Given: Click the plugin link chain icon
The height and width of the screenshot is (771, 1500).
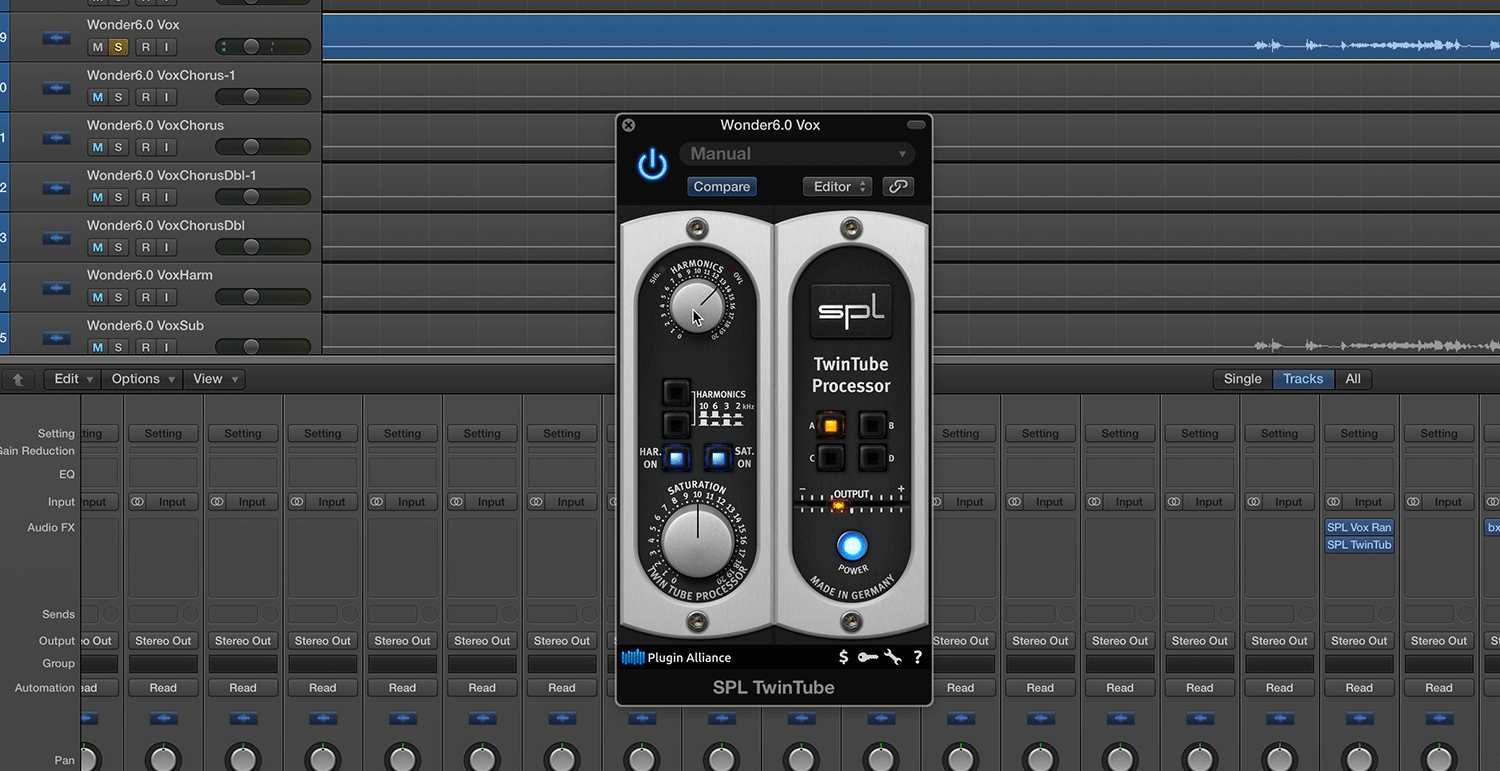Looking at the screenshot, I should tap(898, 186).
